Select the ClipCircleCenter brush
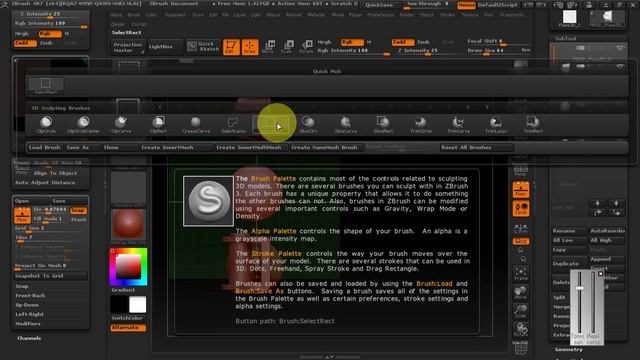 84,124
